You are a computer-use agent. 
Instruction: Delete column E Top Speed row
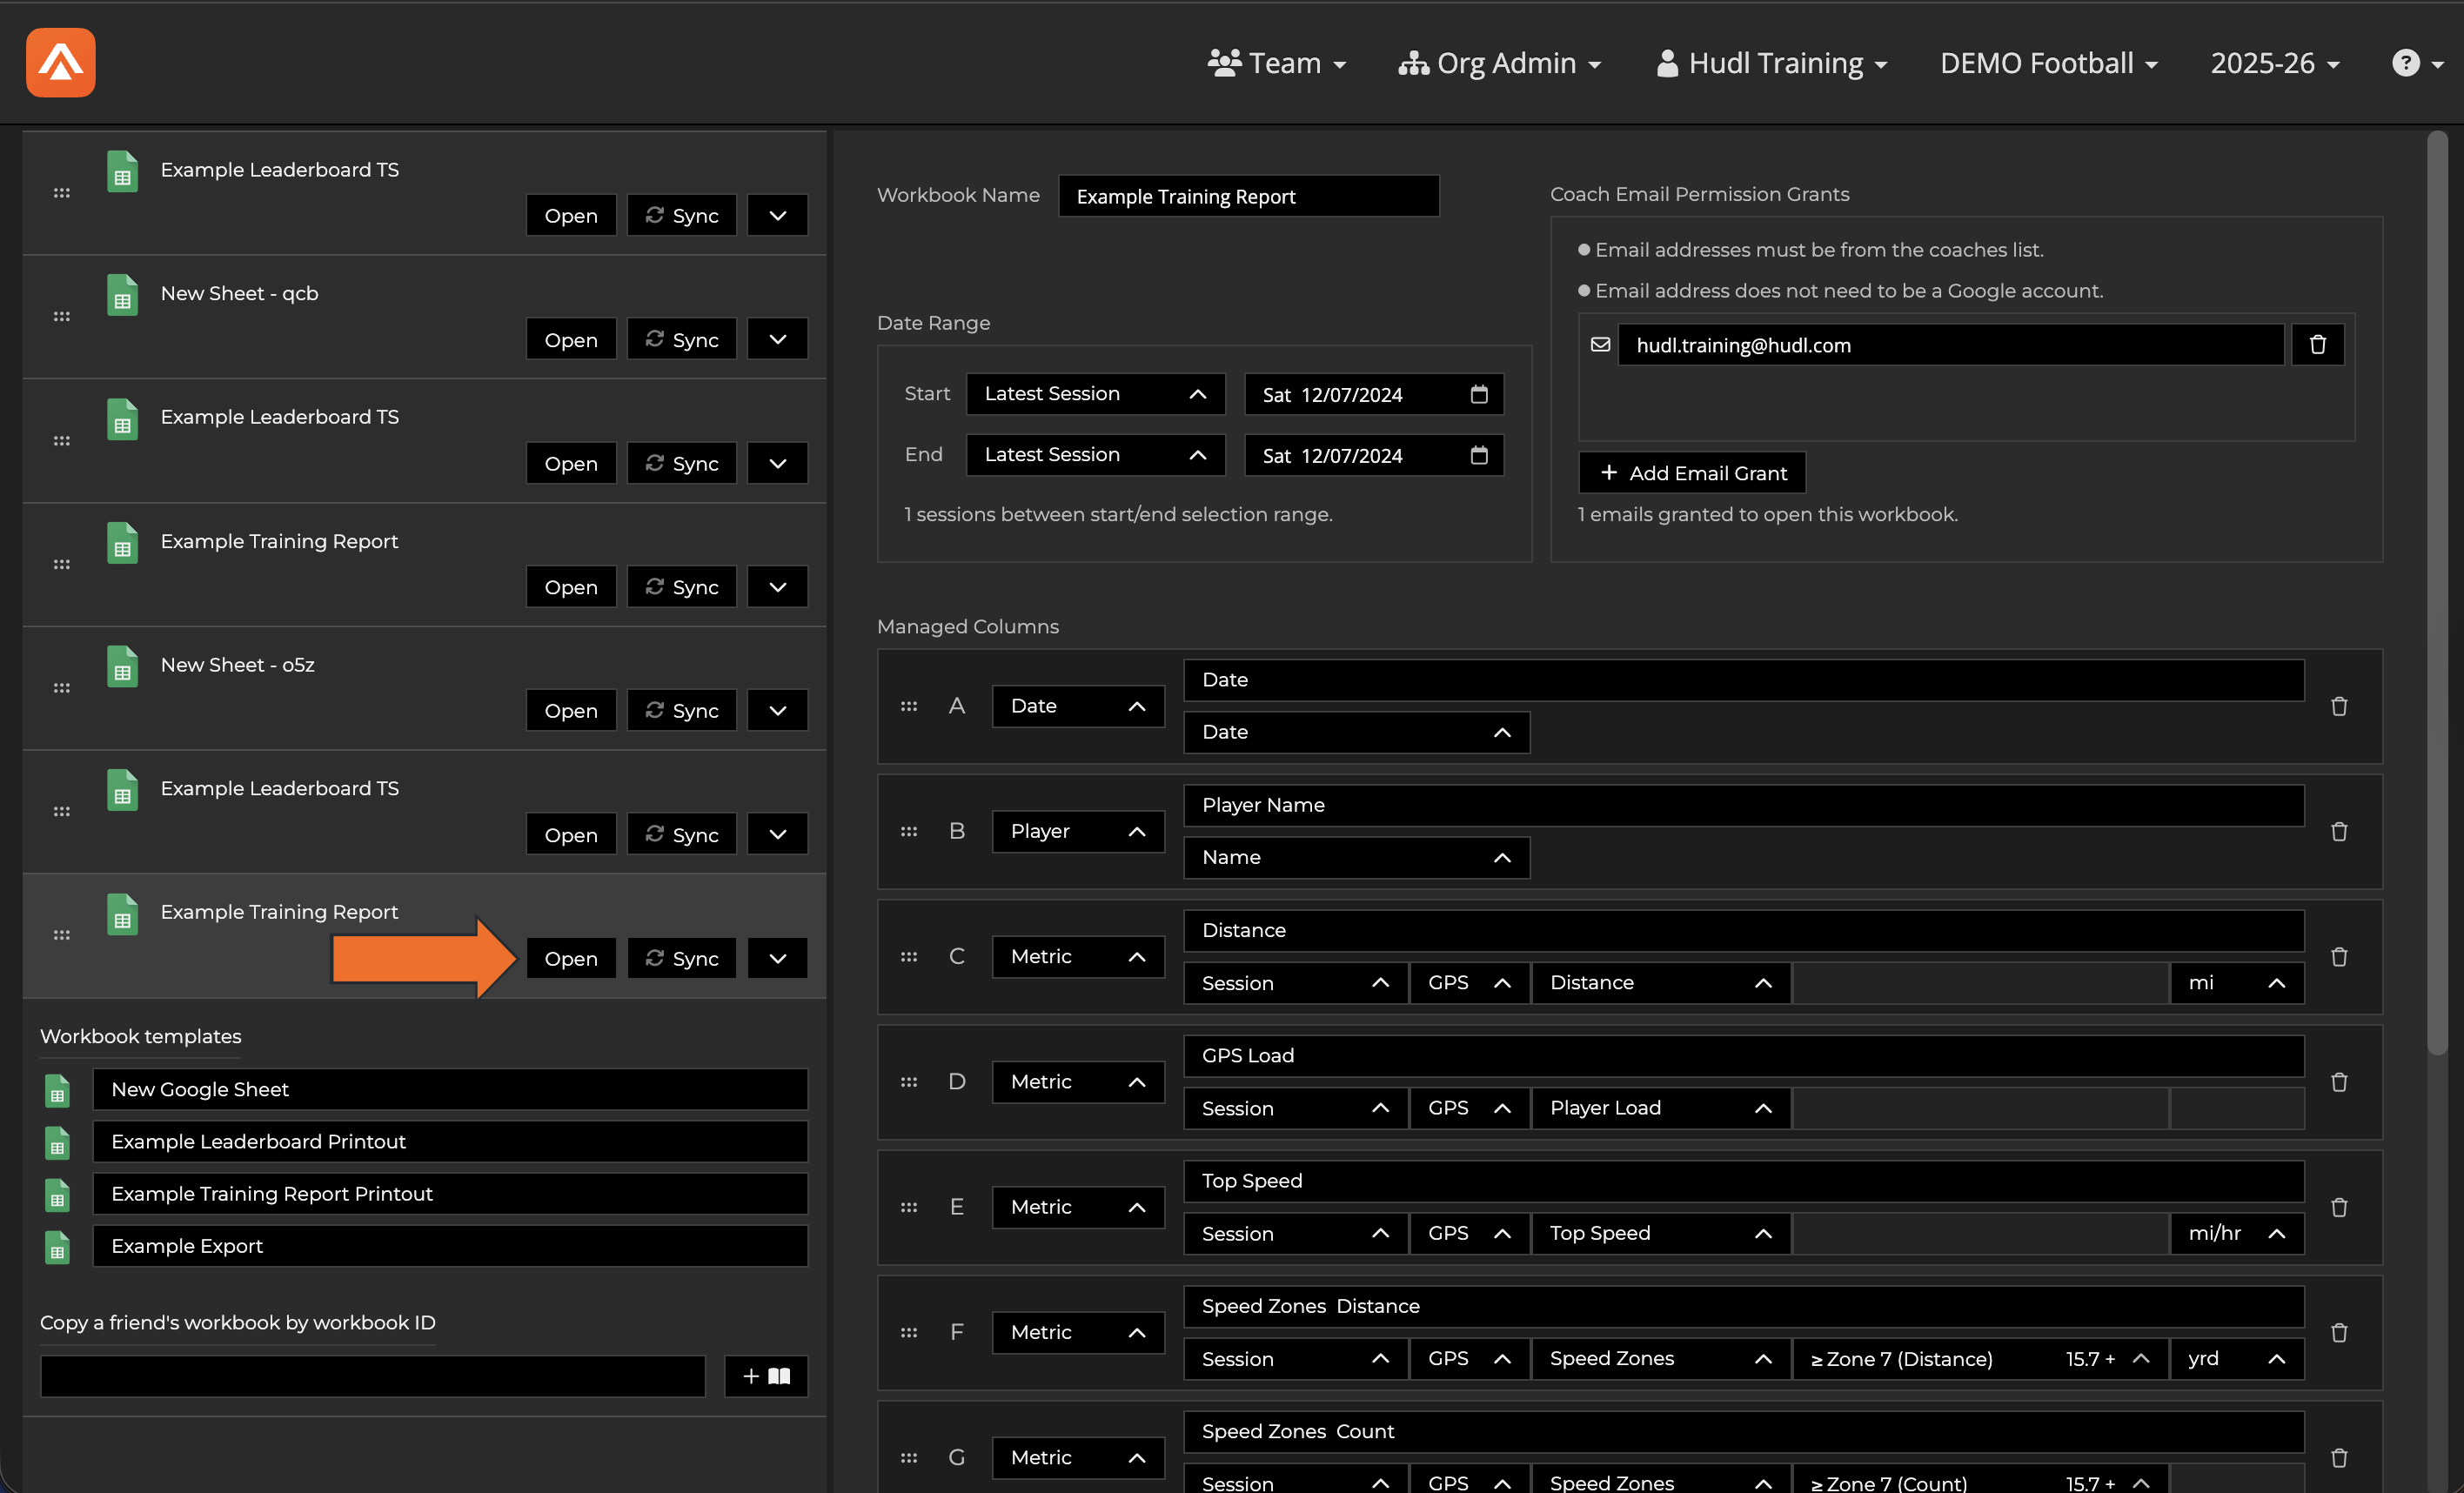pos(2338,1207)
